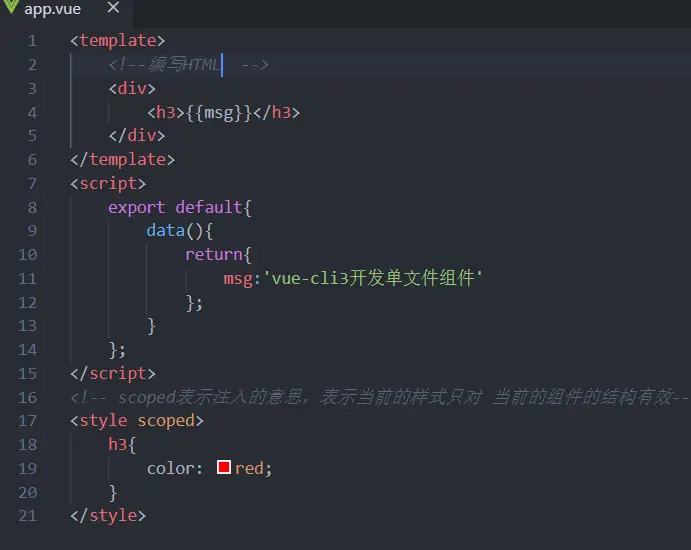Open the red color swatch picker

click(224, 467)
